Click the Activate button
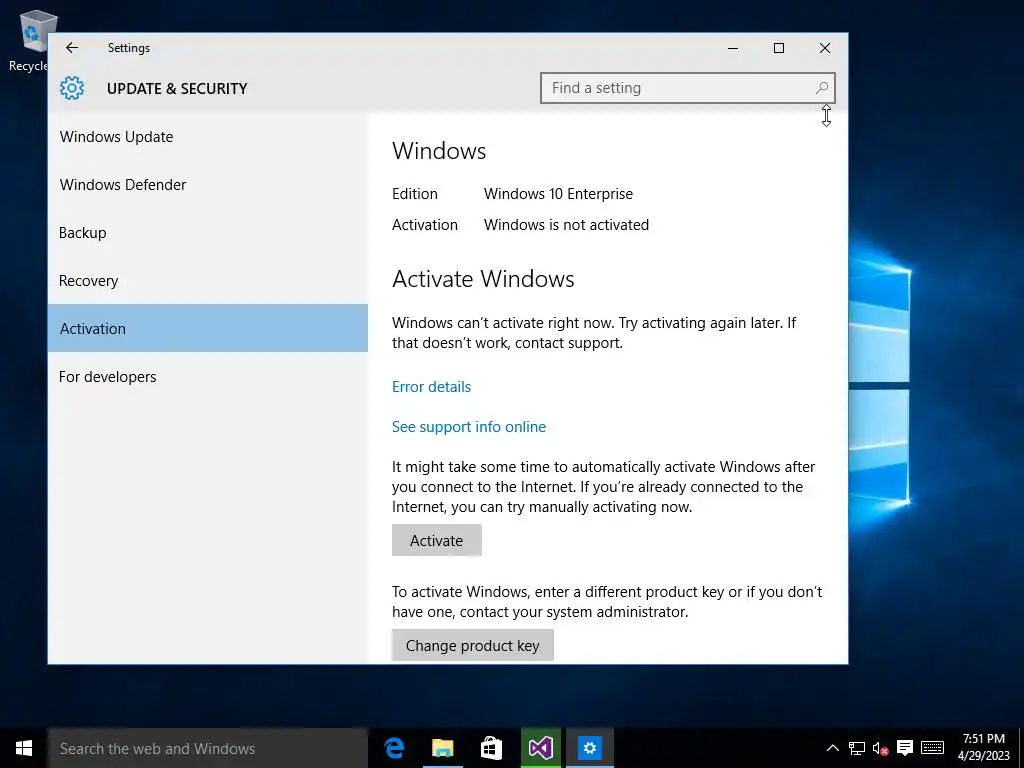This screenshot has height=768, width=1024. [437, 540]
